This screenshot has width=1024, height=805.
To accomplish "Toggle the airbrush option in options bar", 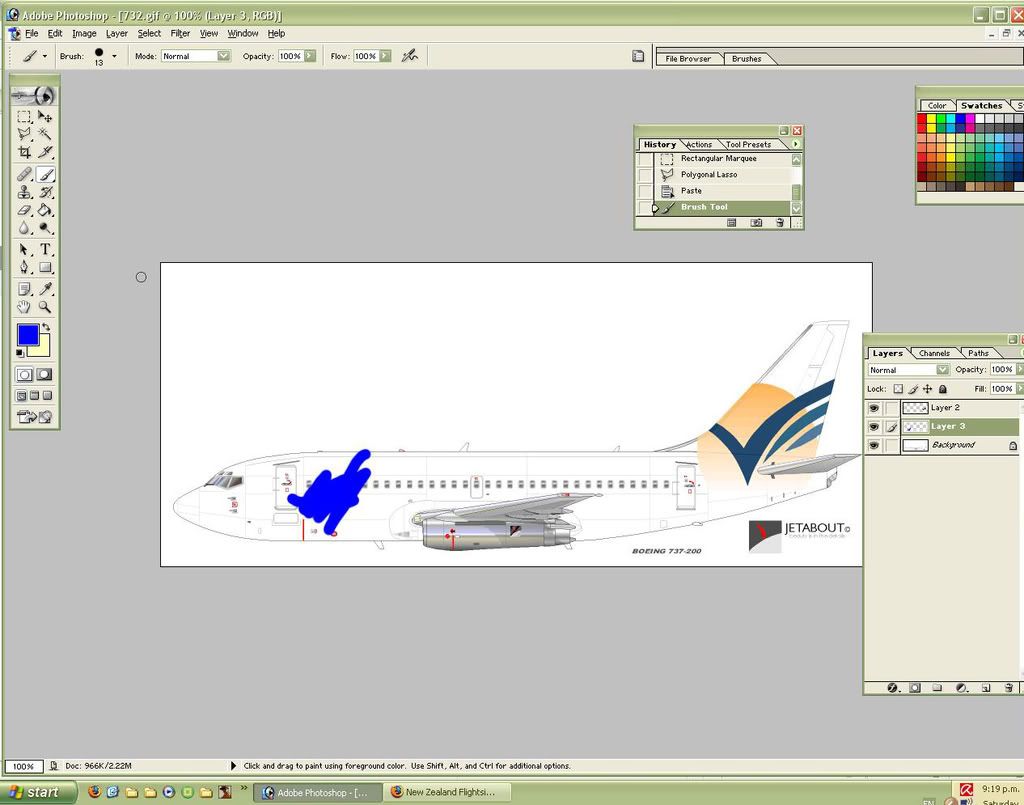I will tap(409, 56).
